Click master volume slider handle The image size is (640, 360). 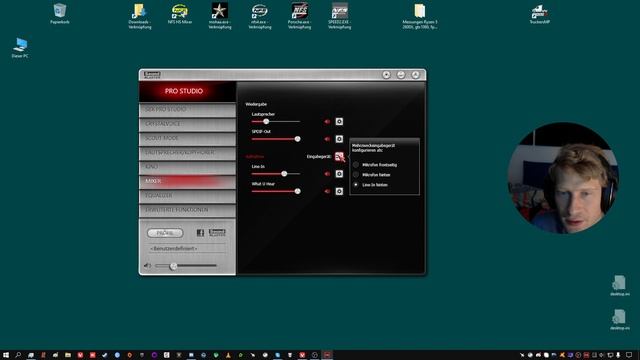coord(173,266)
